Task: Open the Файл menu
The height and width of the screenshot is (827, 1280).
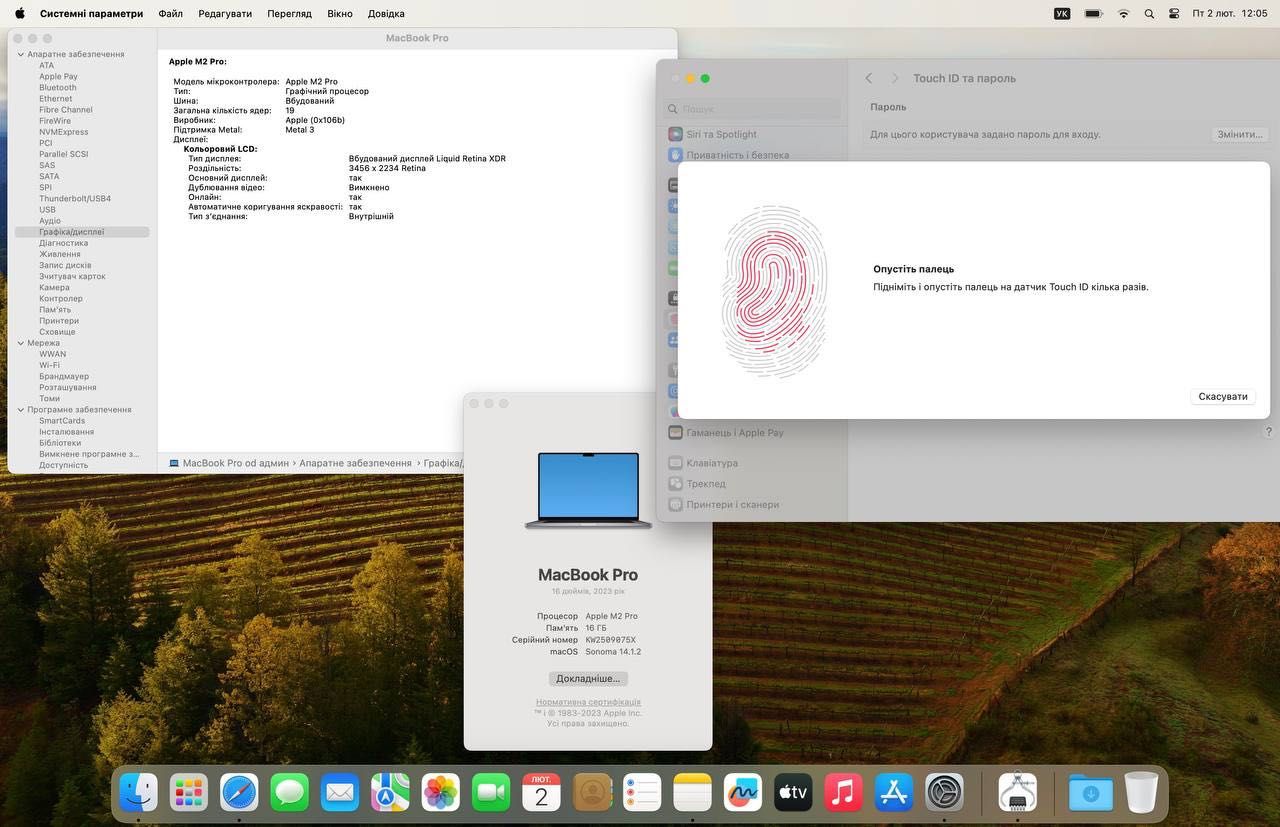Action: tap(170, 13)
